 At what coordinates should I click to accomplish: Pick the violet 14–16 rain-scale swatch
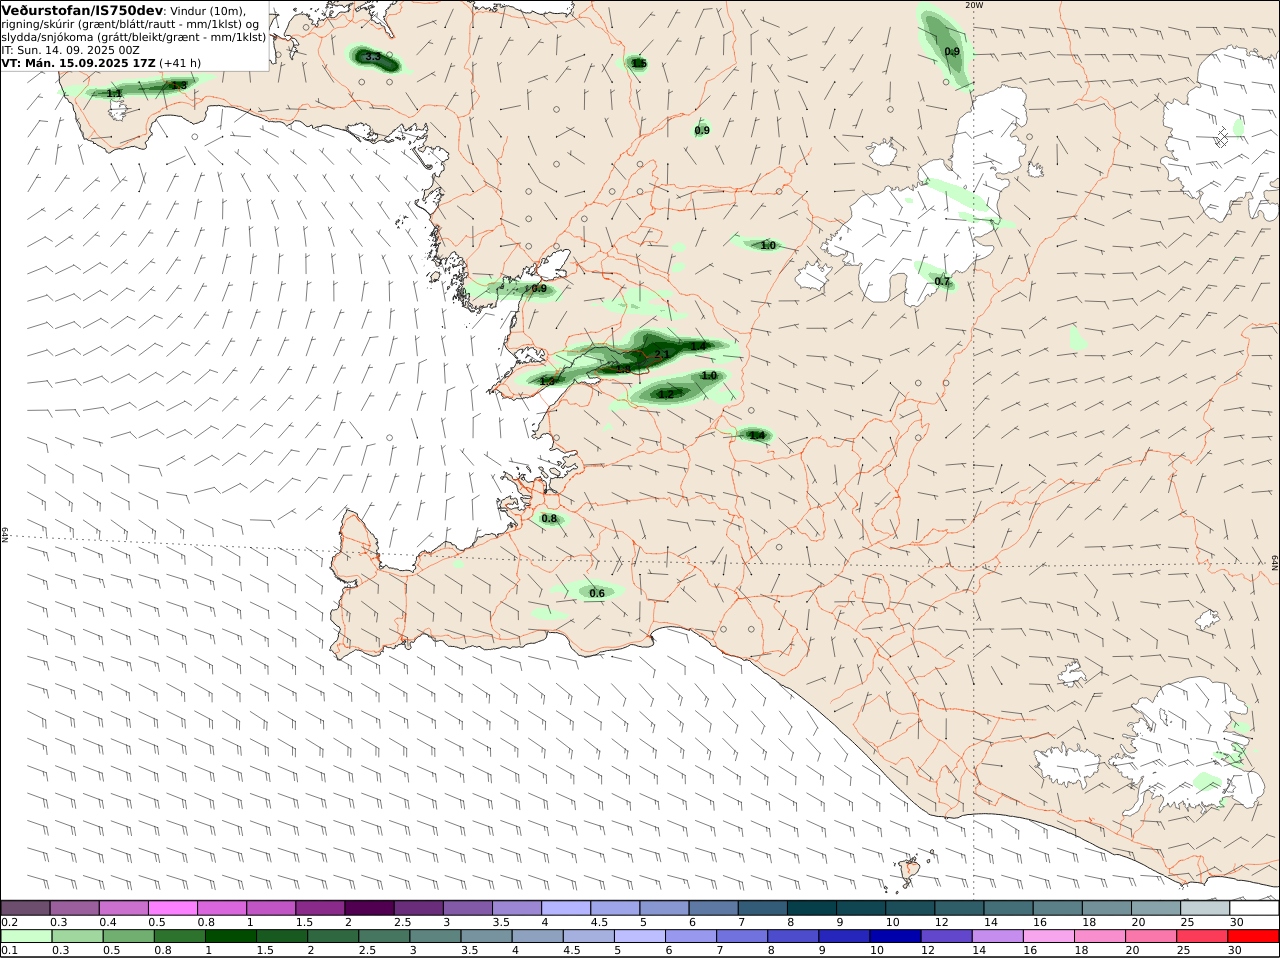coord(996,936)
